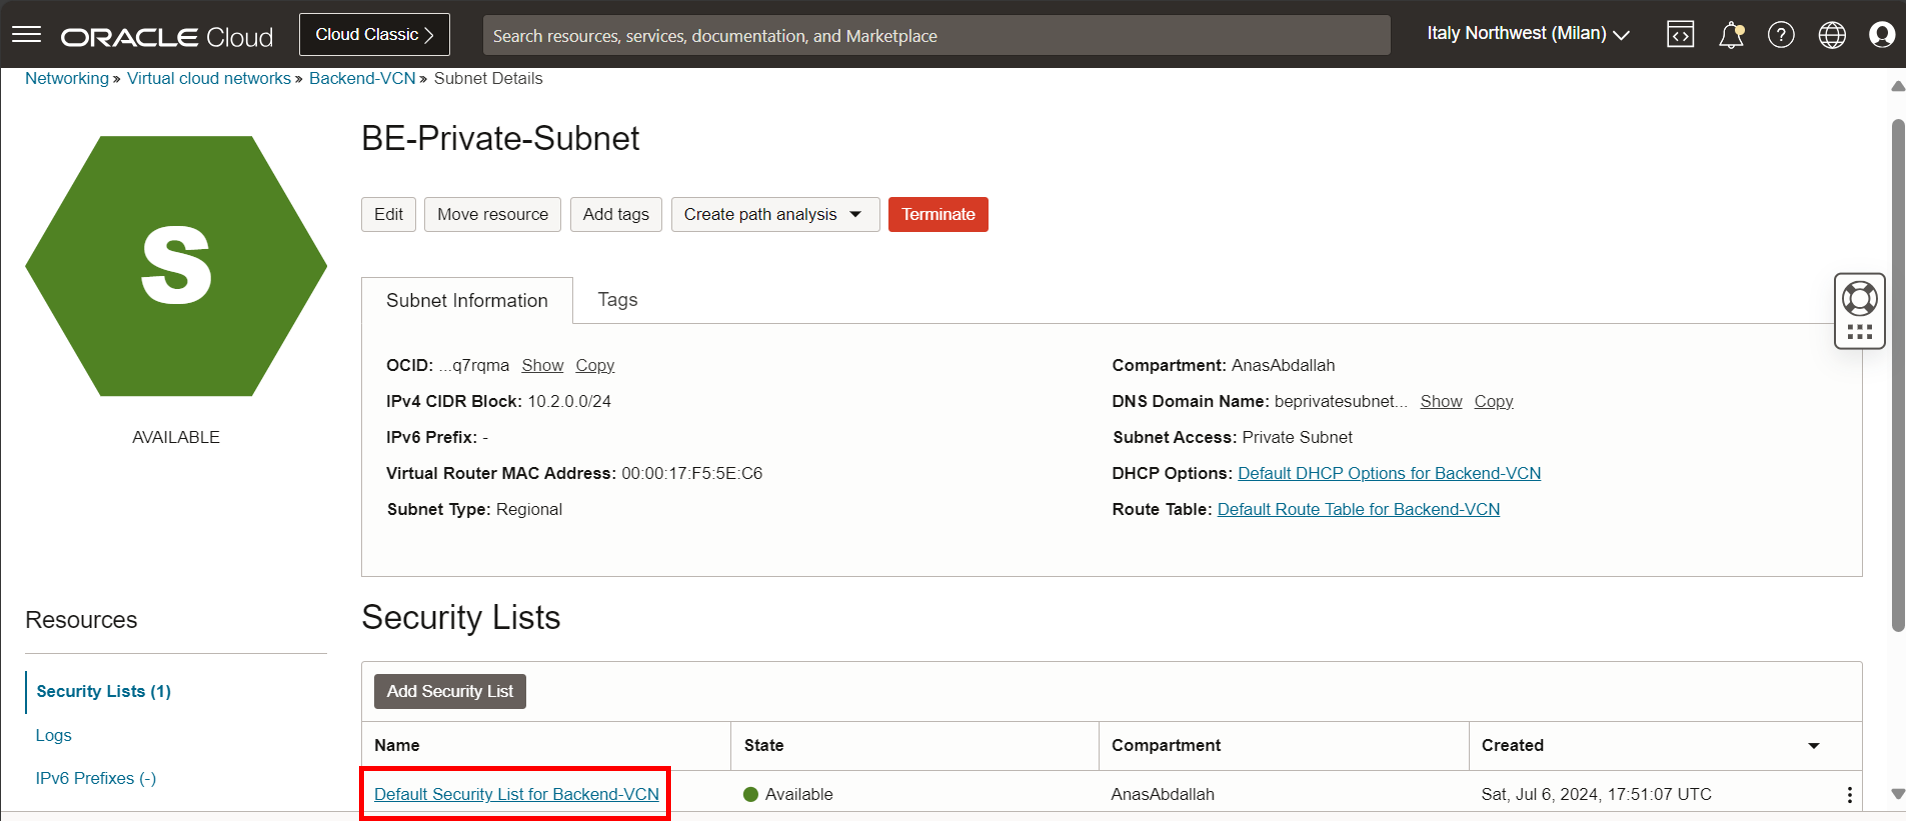Click the Add Security List button
The height and width of the screenshot is (821, 1906).
click(x=450, y=691)
